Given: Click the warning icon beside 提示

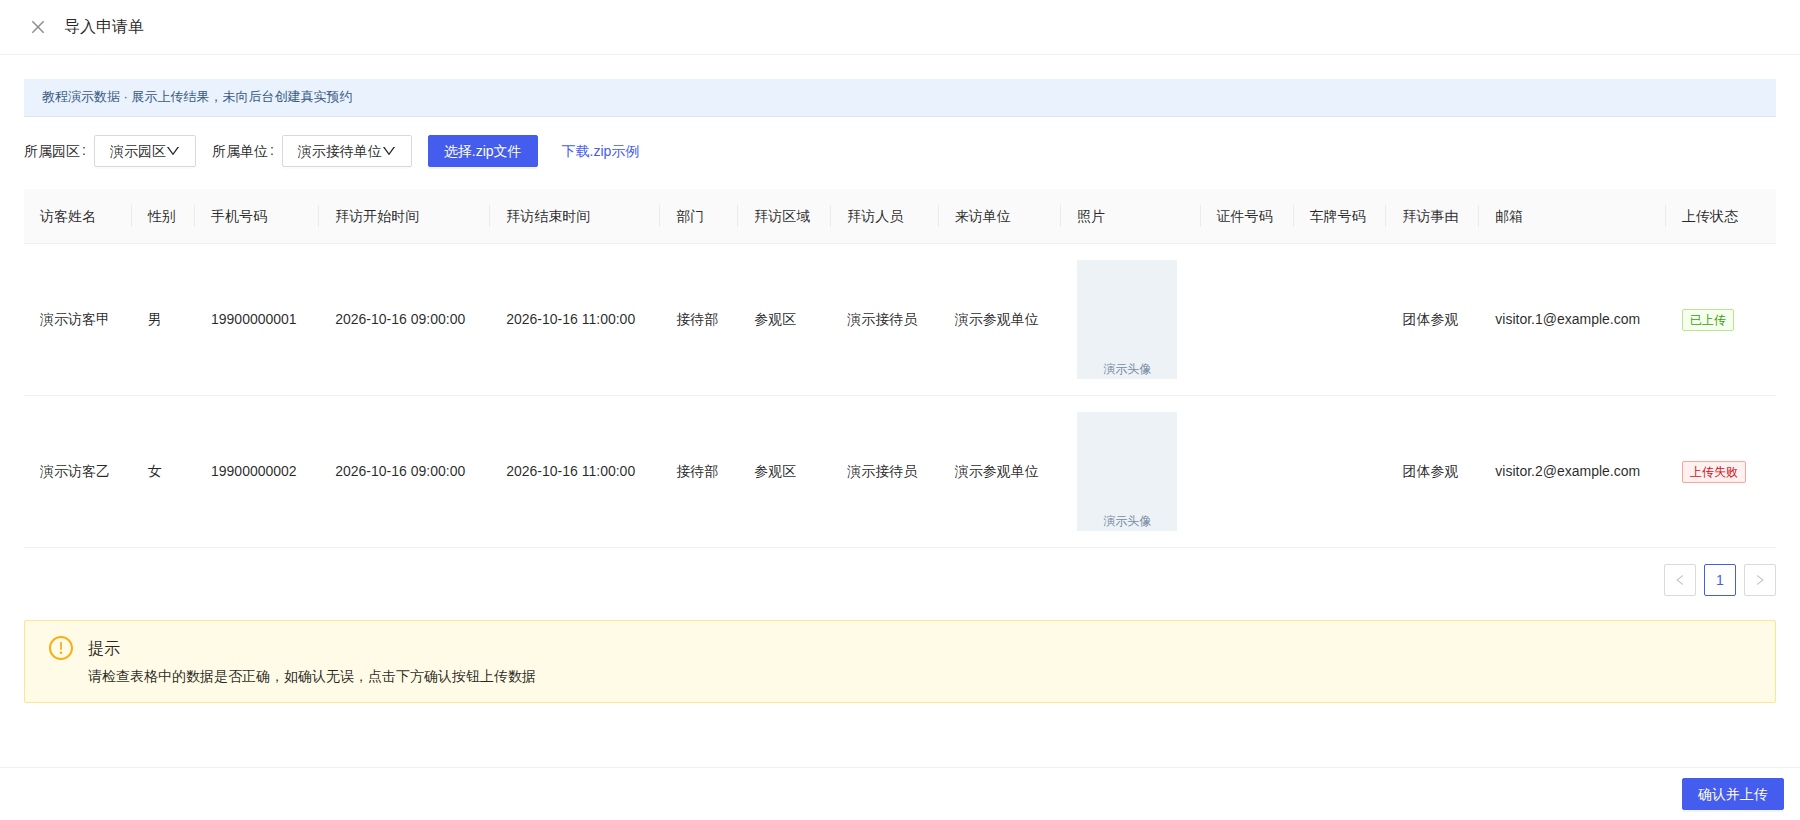Looking at the screenshot, I should tap(61, 648).
